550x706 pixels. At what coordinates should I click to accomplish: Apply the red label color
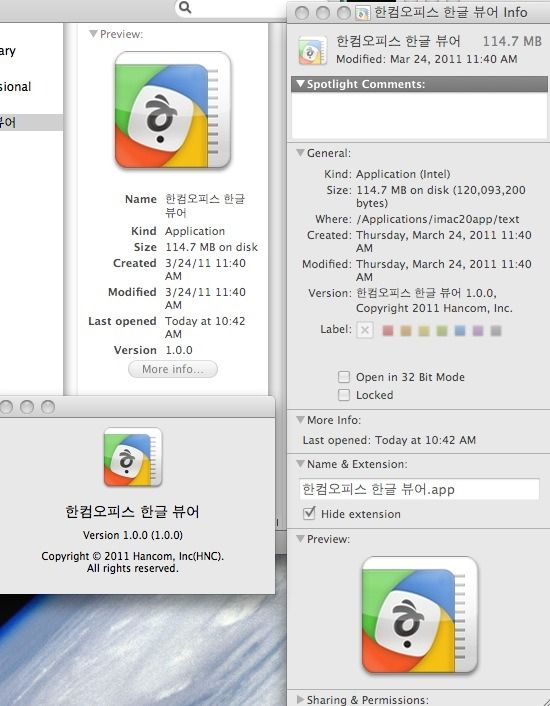click(388, 331)
